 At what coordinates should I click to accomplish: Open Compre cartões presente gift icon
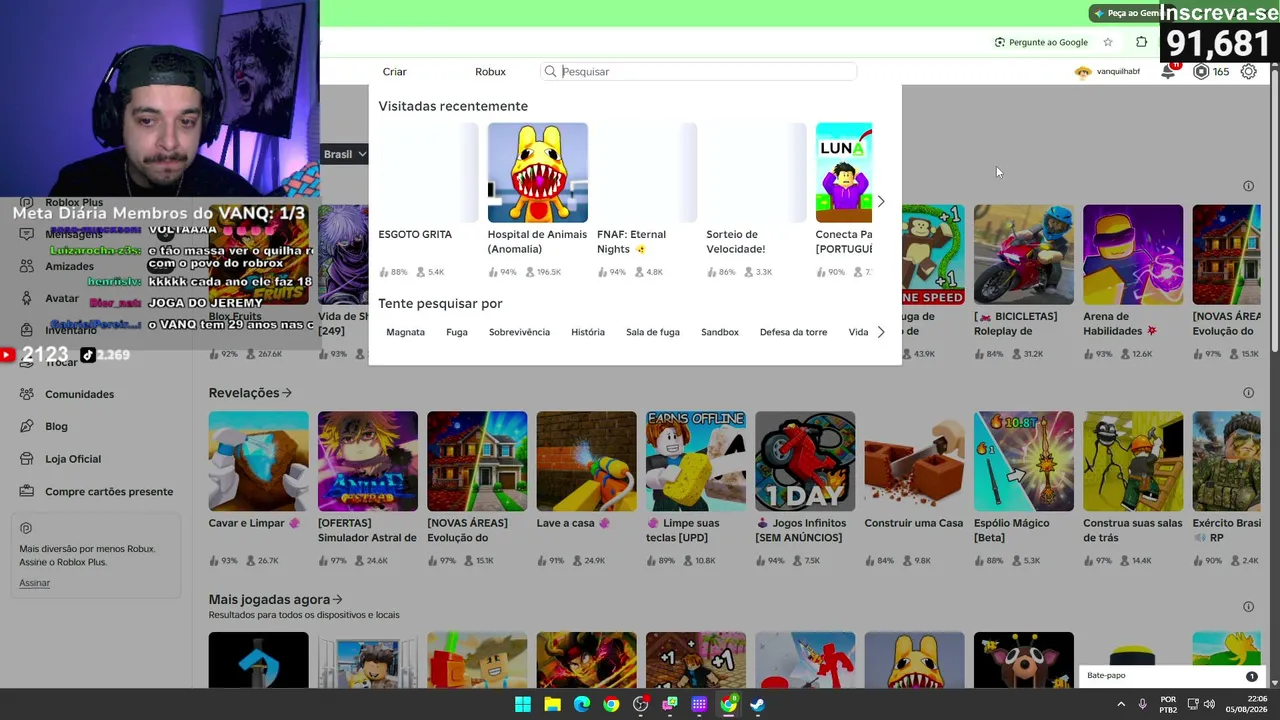[x=27, y=491]
